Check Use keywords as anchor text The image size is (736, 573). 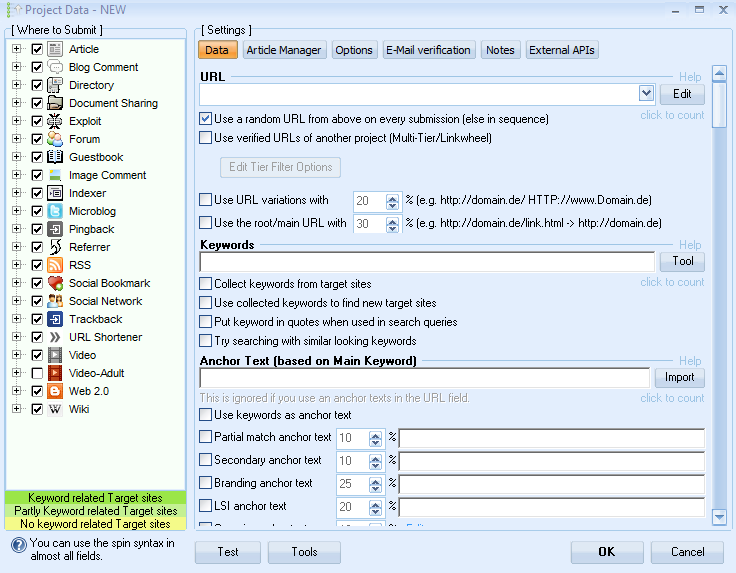point(205,414)
